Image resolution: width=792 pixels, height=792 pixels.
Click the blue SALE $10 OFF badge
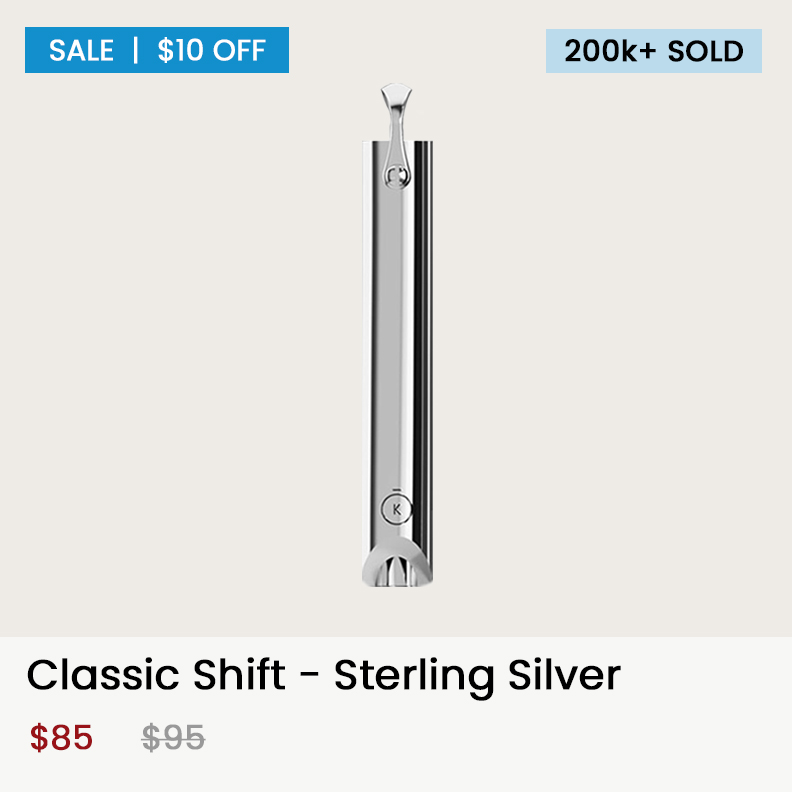pyautogui.click(x=157, y=50)
